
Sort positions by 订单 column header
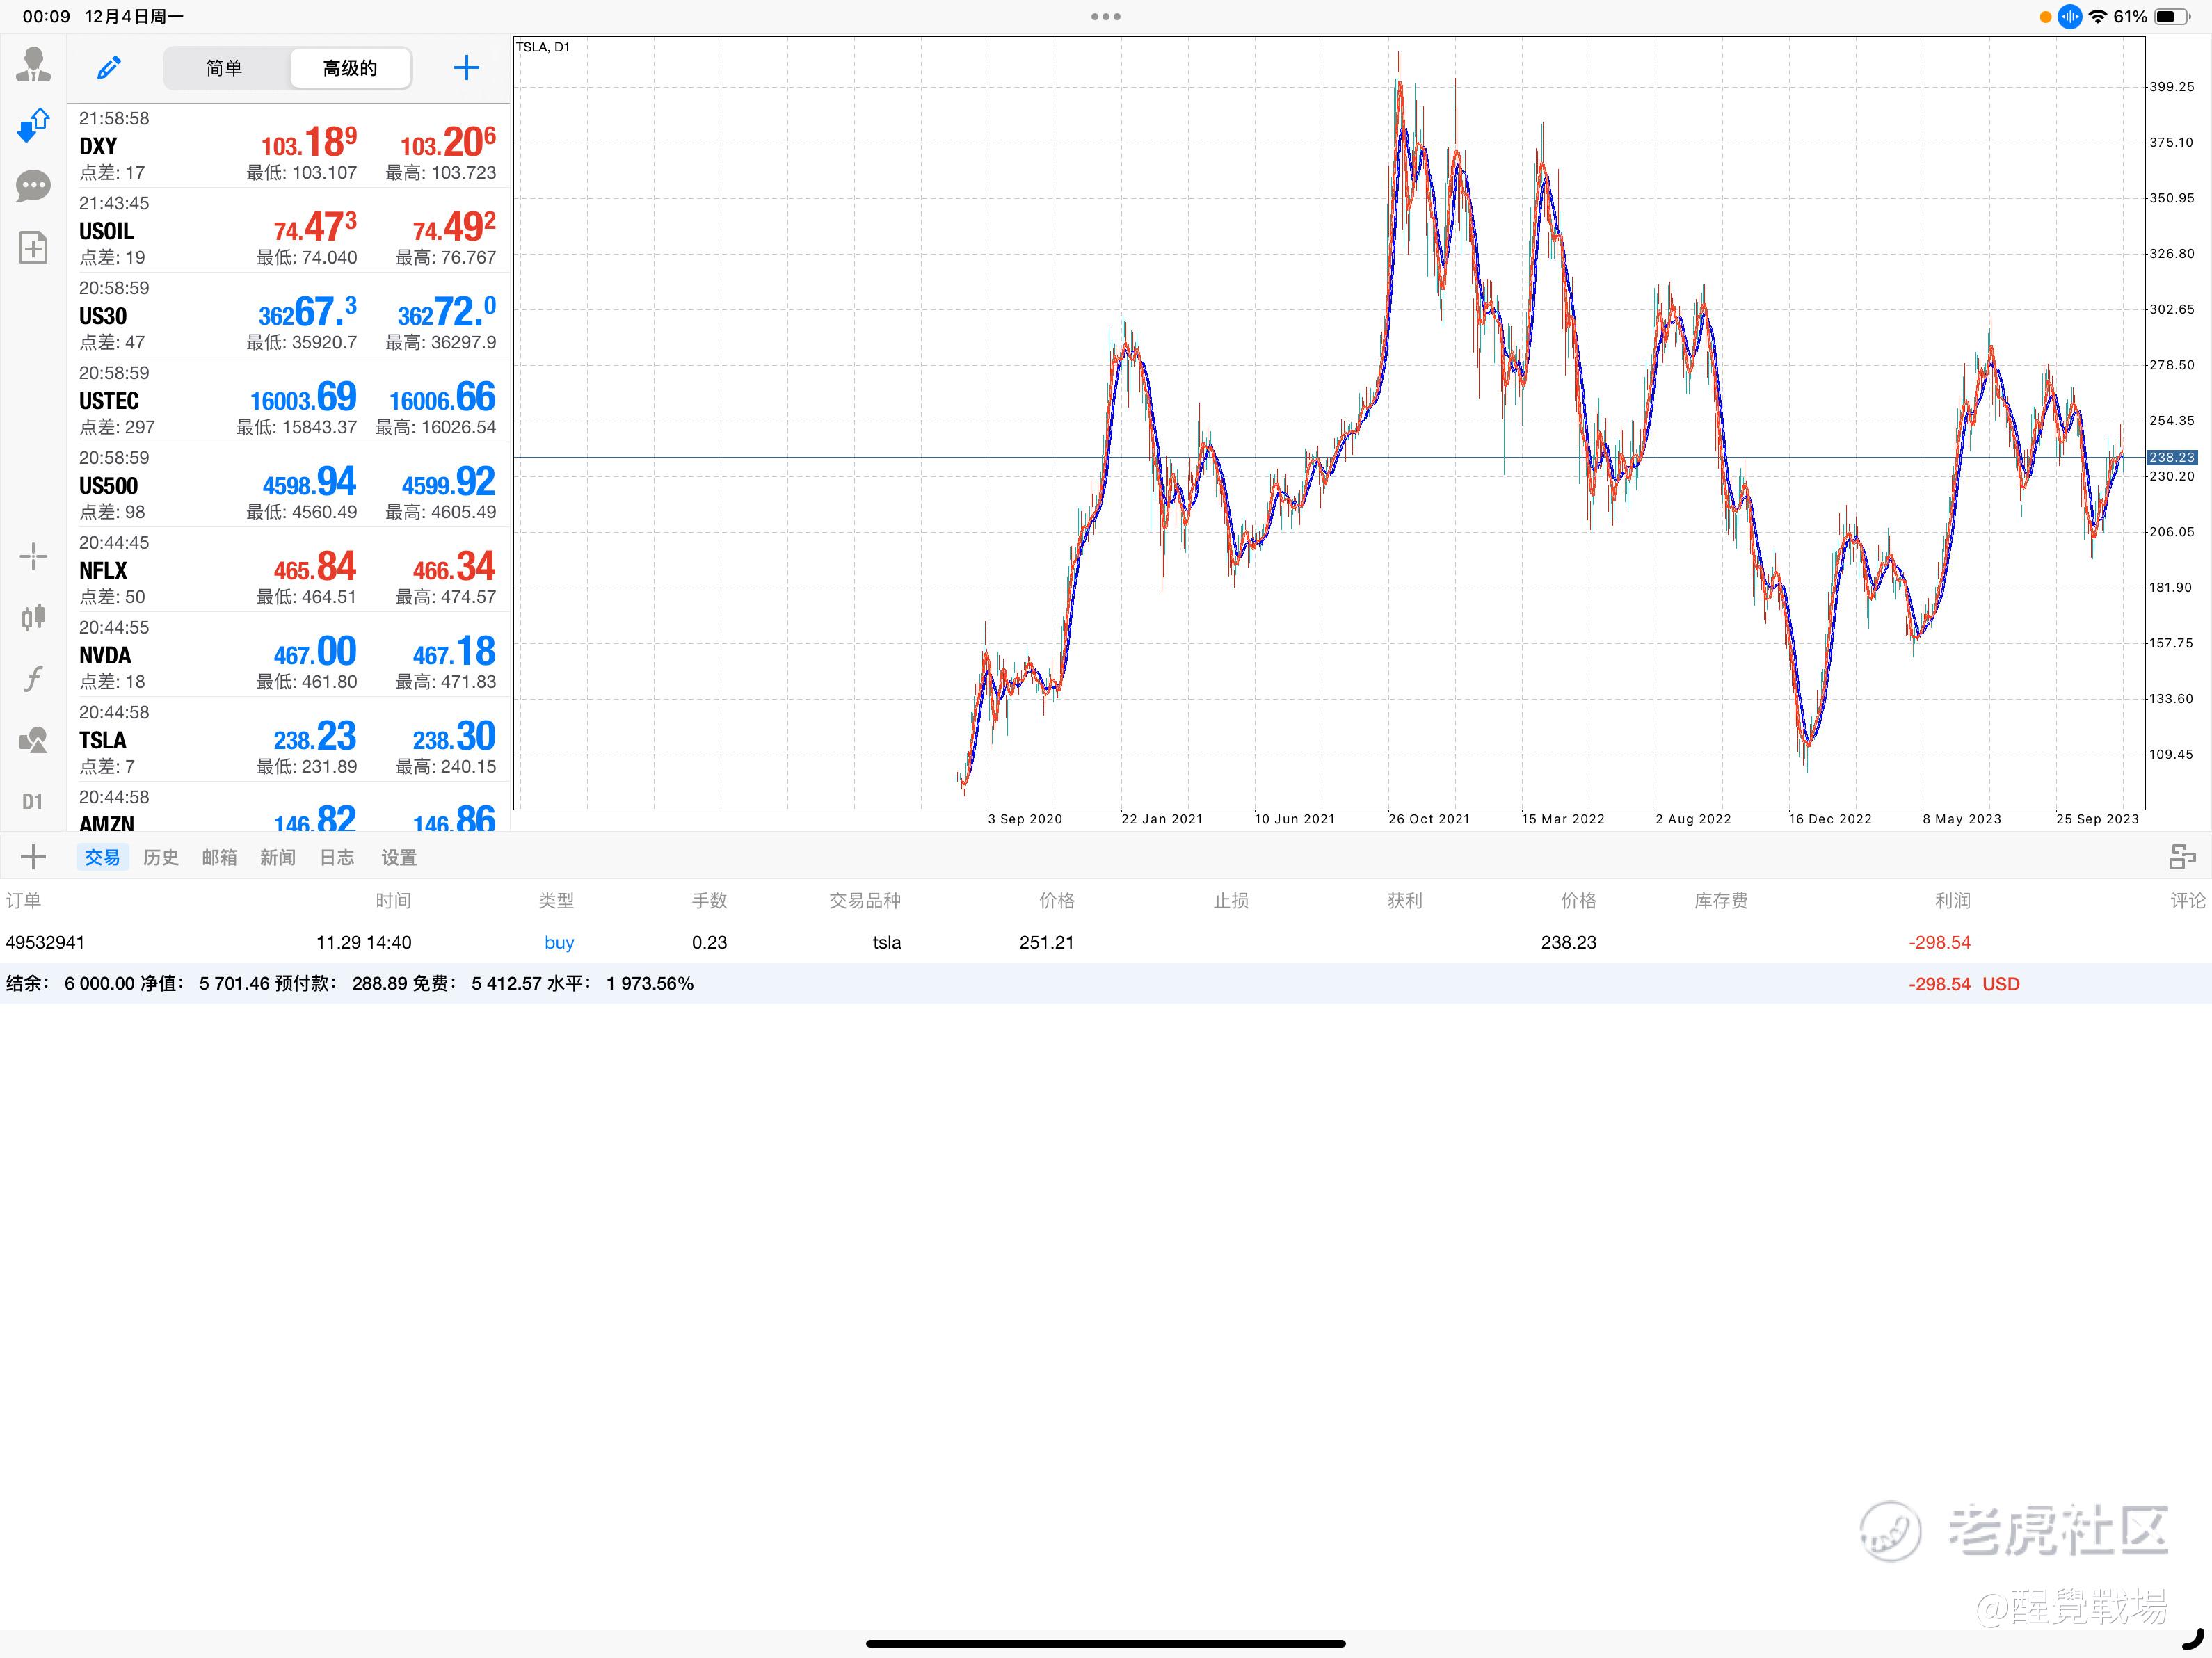24,901
